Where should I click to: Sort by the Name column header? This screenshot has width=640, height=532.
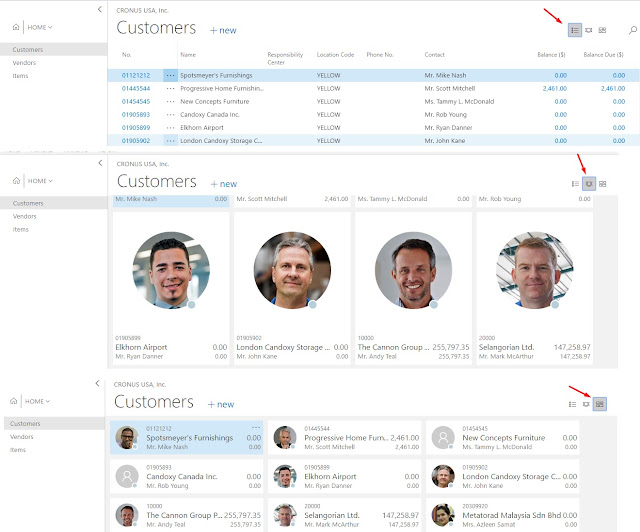coord(188,55)
